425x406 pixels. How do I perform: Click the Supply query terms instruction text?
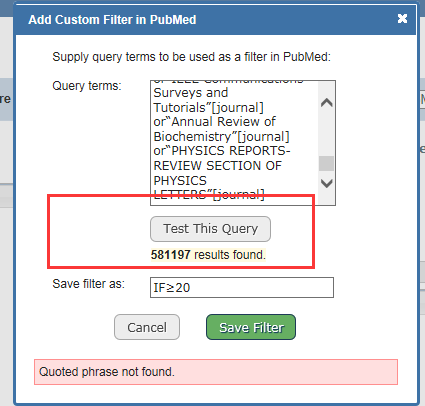click(191, 57)
